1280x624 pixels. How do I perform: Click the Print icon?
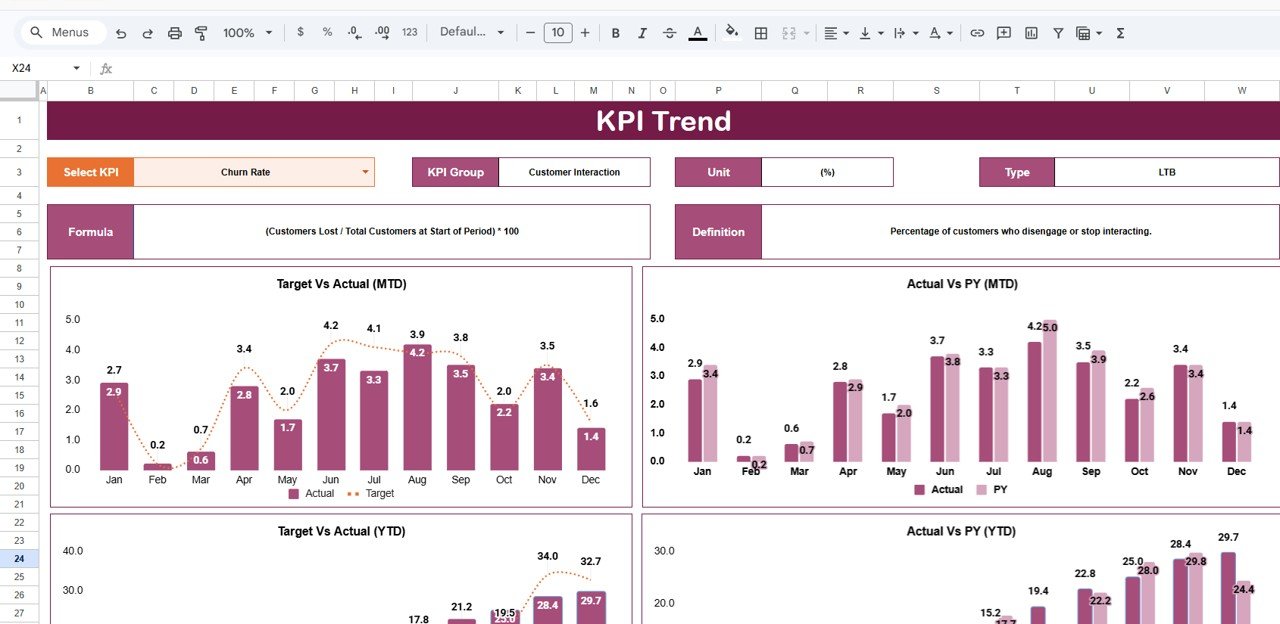(175, 32)
